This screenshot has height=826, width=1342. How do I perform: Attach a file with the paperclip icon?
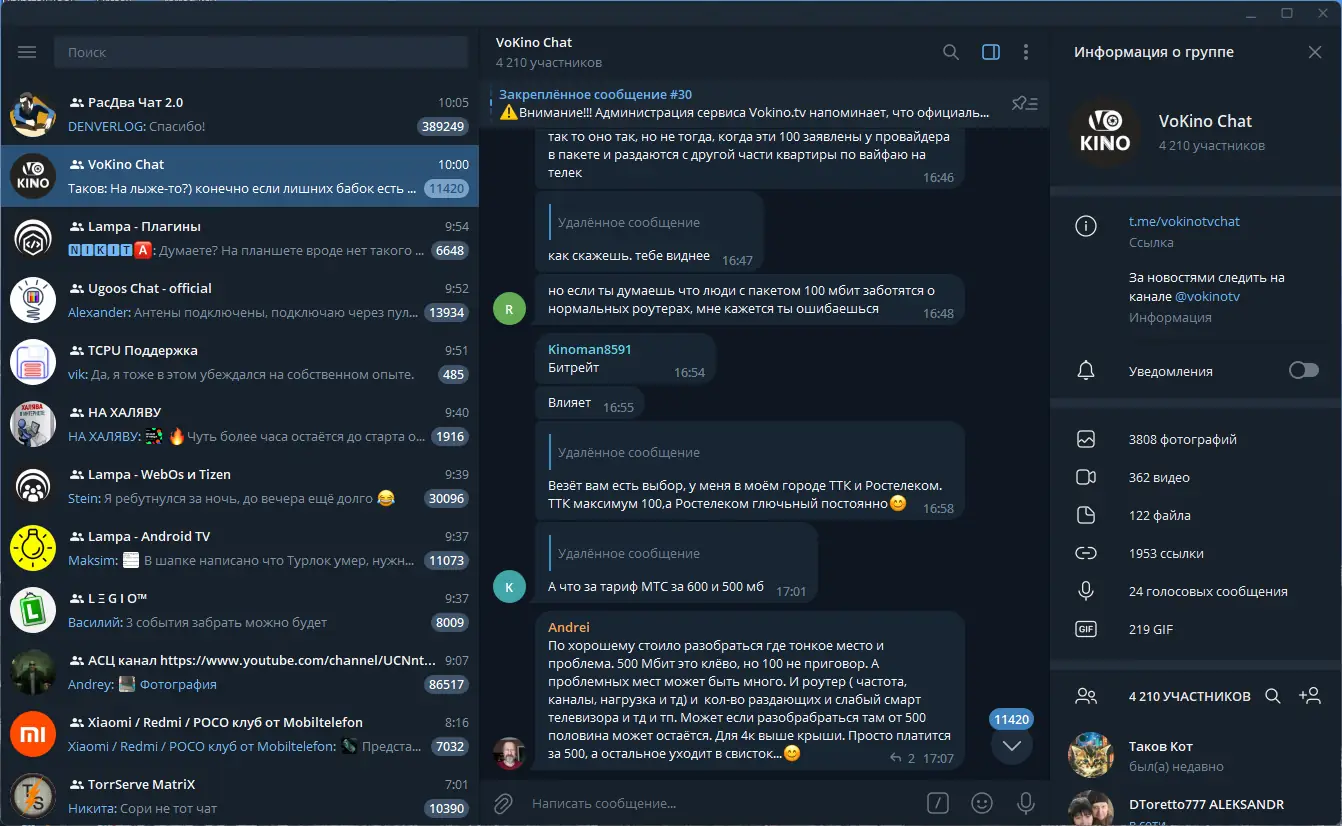[504, 803]
